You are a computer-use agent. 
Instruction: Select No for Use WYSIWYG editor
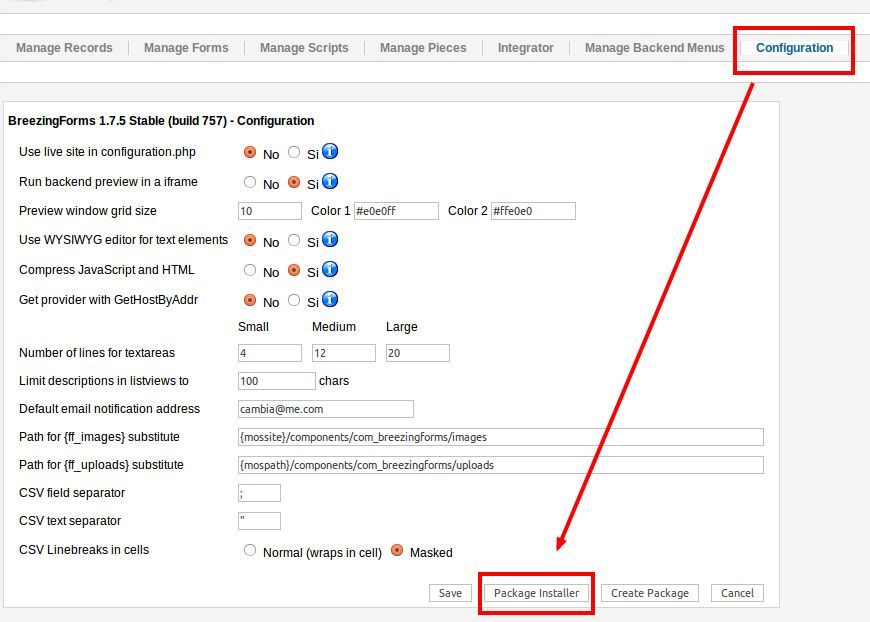coord(250,240)
